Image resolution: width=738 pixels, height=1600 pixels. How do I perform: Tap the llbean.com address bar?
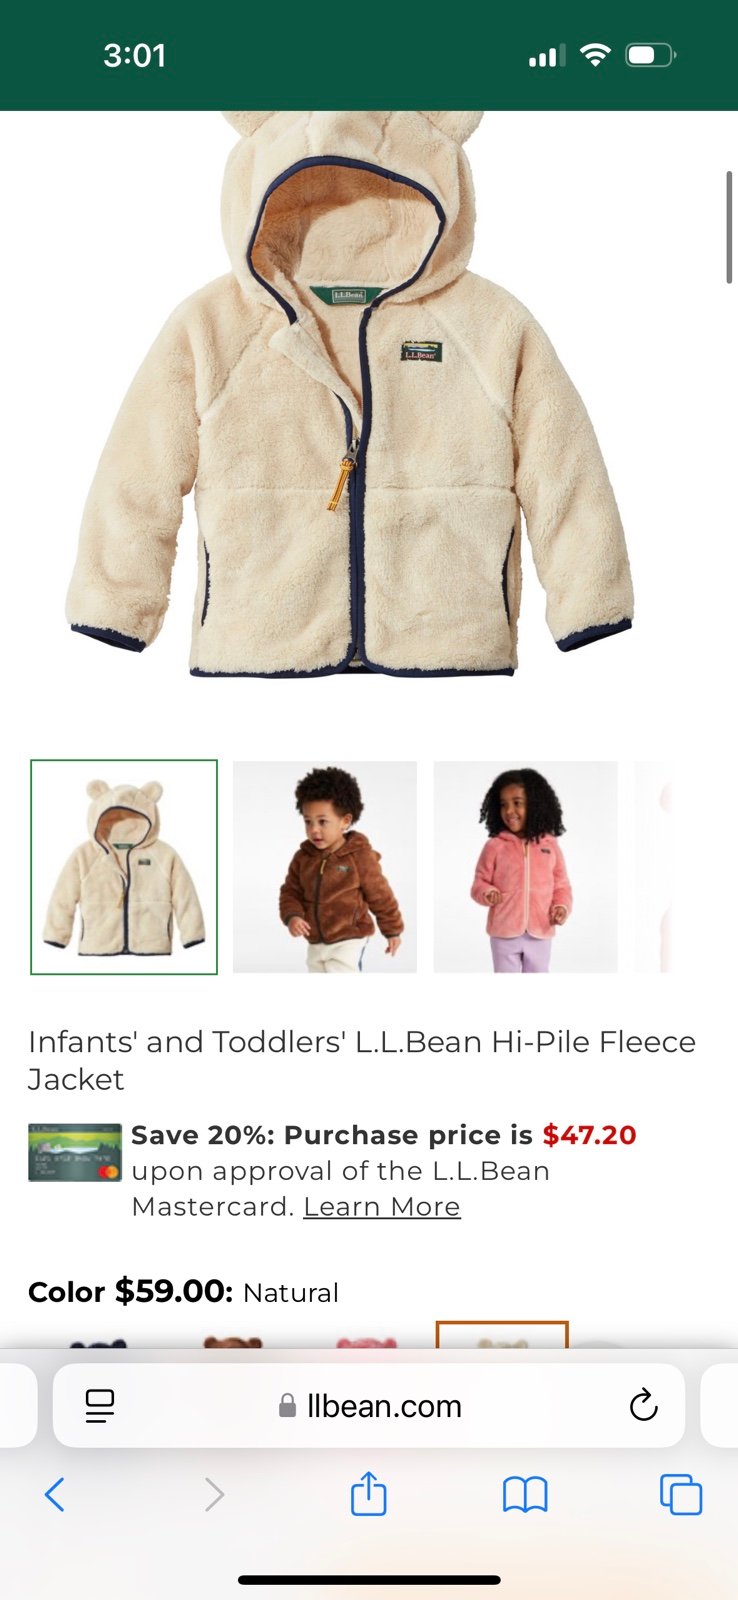coord(369,1406)
